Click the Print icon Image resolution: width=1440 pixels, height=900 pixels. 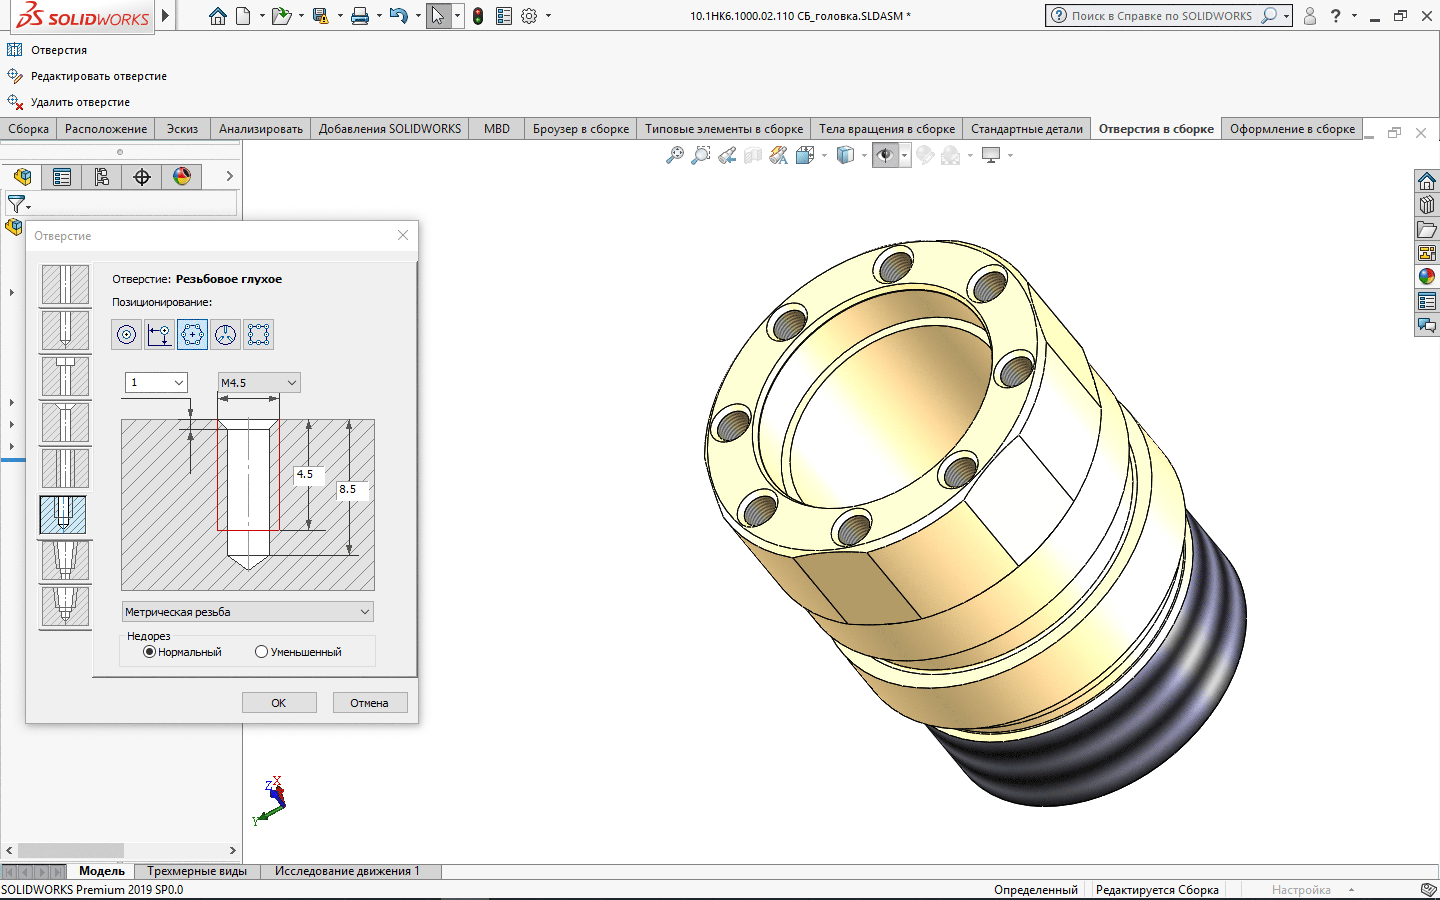pos(360,16)
